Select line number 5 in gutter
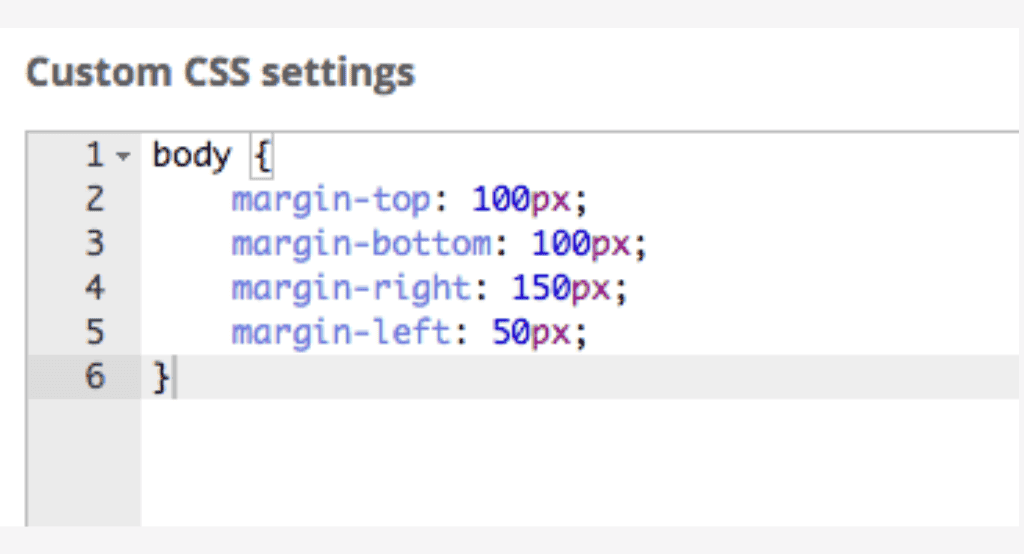This screenshot has width=1024, height=554. pyautogui.click(x=95, y=332)
